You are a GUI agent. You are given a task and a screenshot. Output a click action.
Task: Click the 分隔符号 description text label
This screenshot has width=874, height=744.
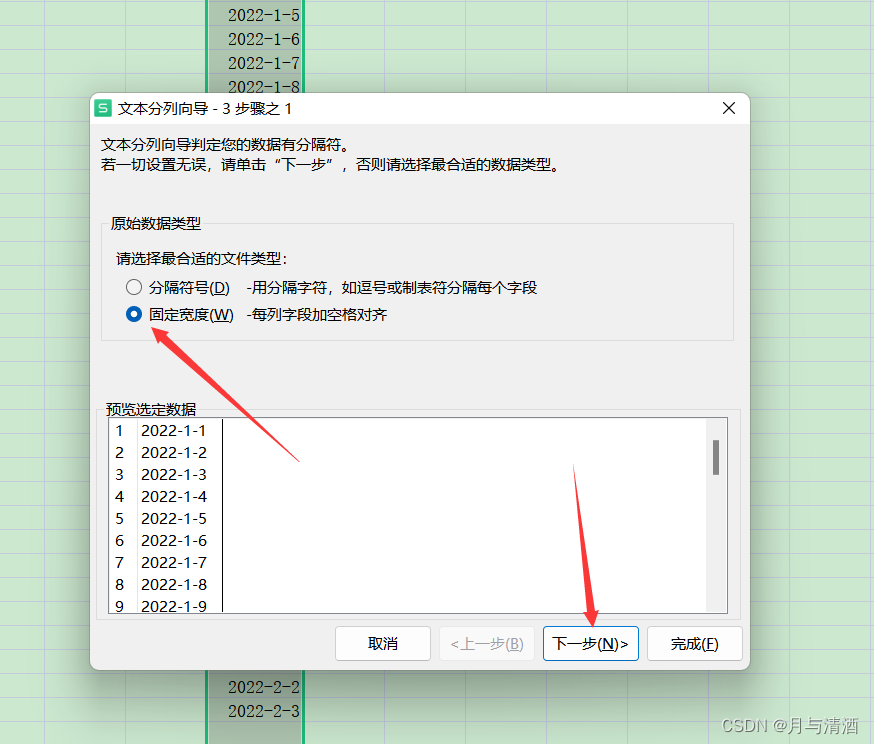pos(392,288)
